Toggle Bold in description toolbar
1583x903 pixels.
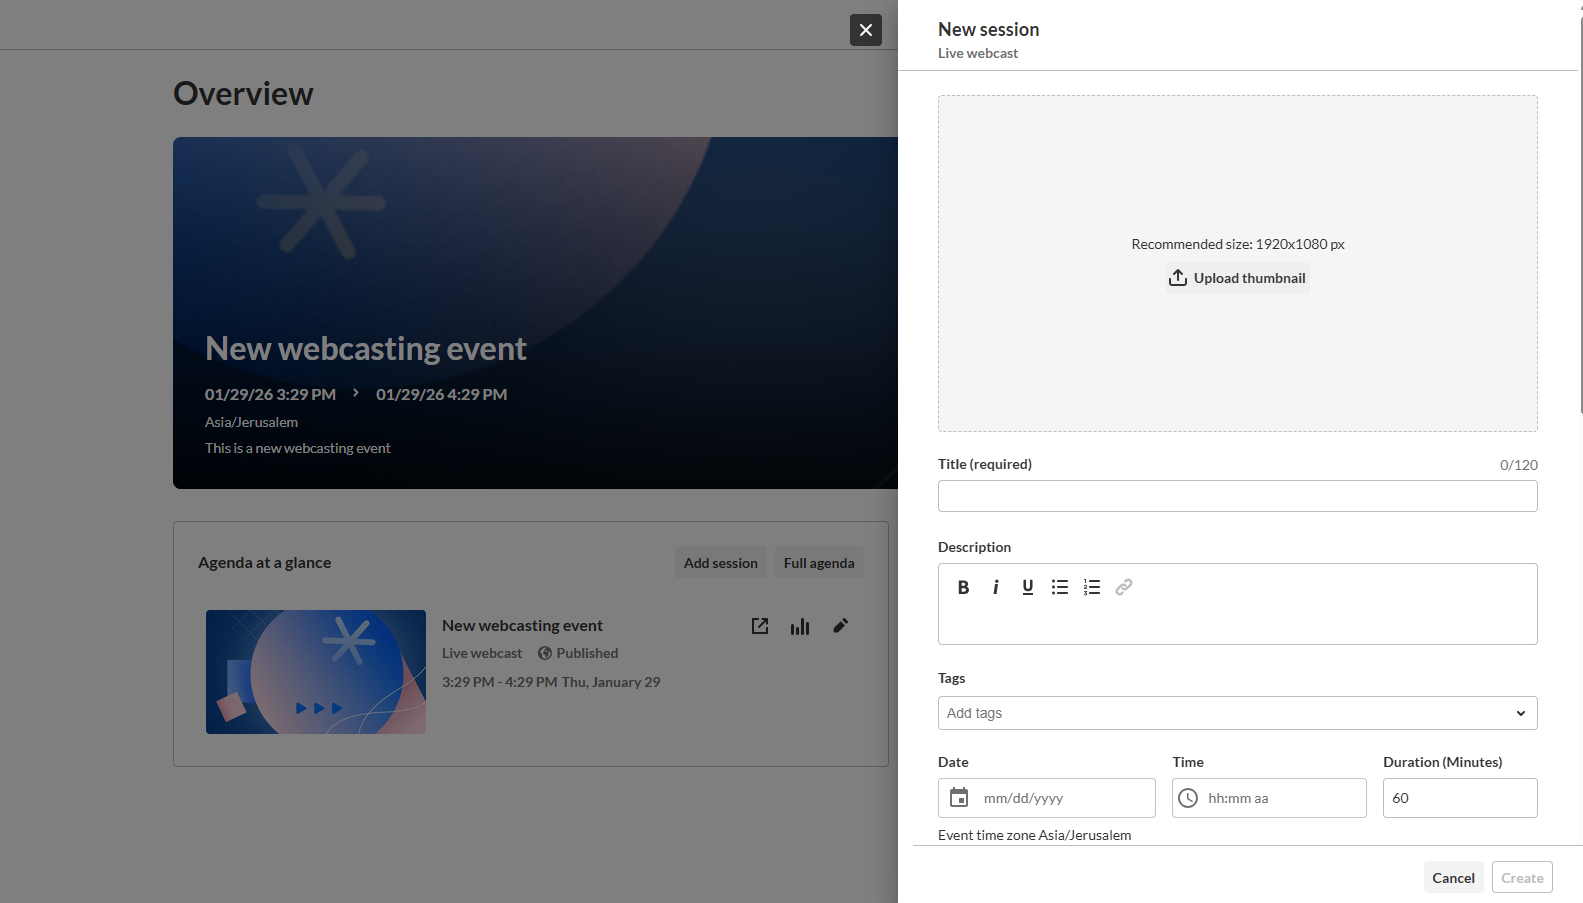963,587
